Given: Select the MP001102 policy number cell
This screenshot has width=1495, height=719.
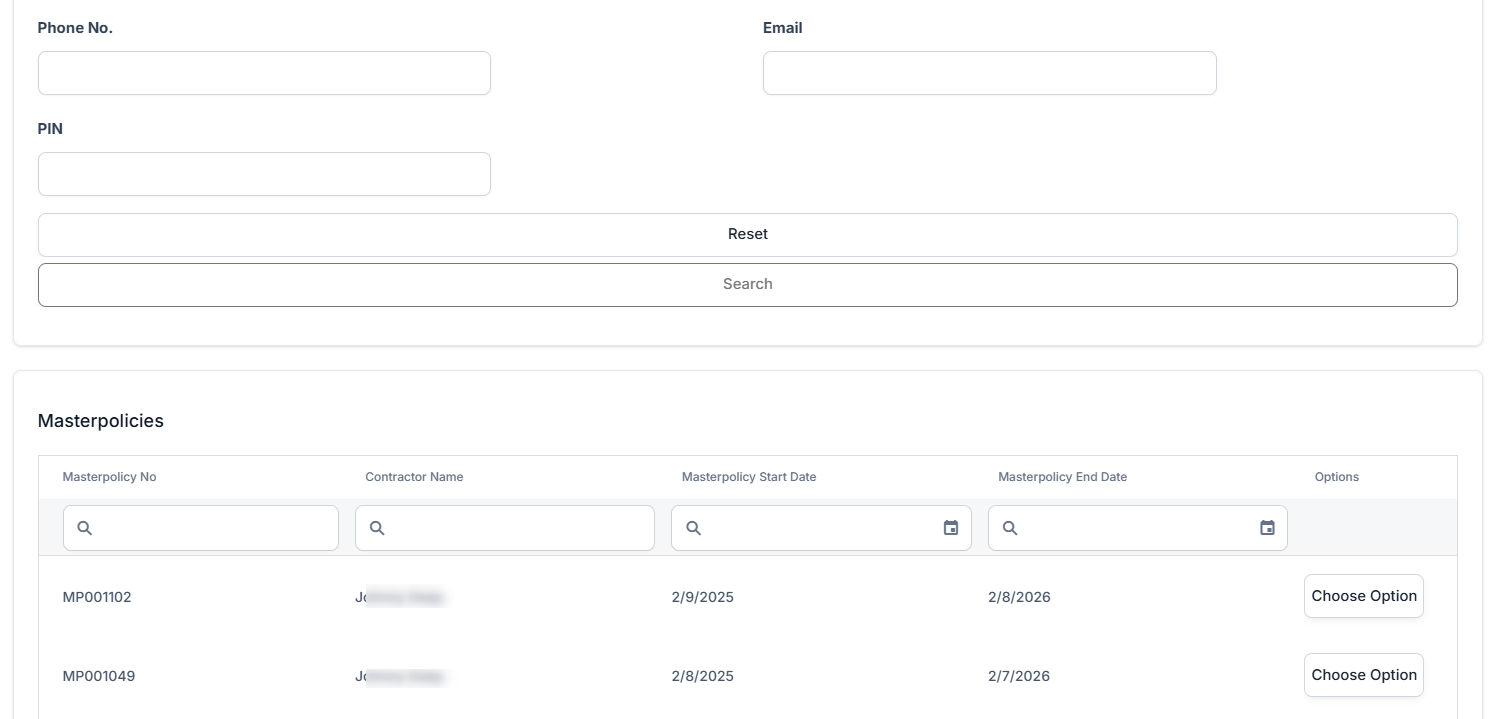Looking at the screenshot, I should (x=97, y=597).
